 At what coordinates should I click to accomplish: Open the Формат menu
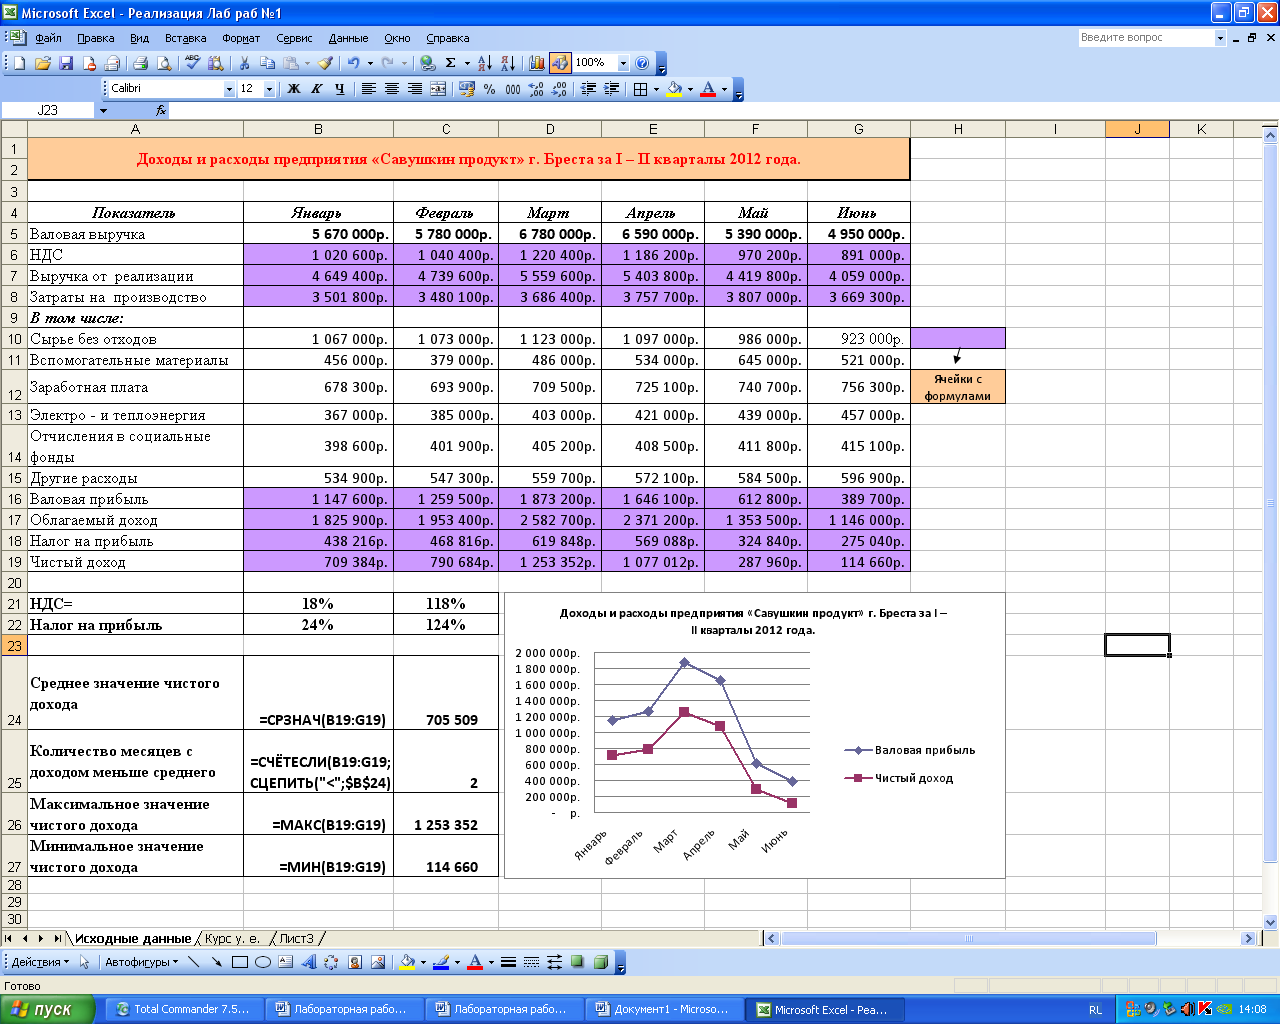point(241,38)
